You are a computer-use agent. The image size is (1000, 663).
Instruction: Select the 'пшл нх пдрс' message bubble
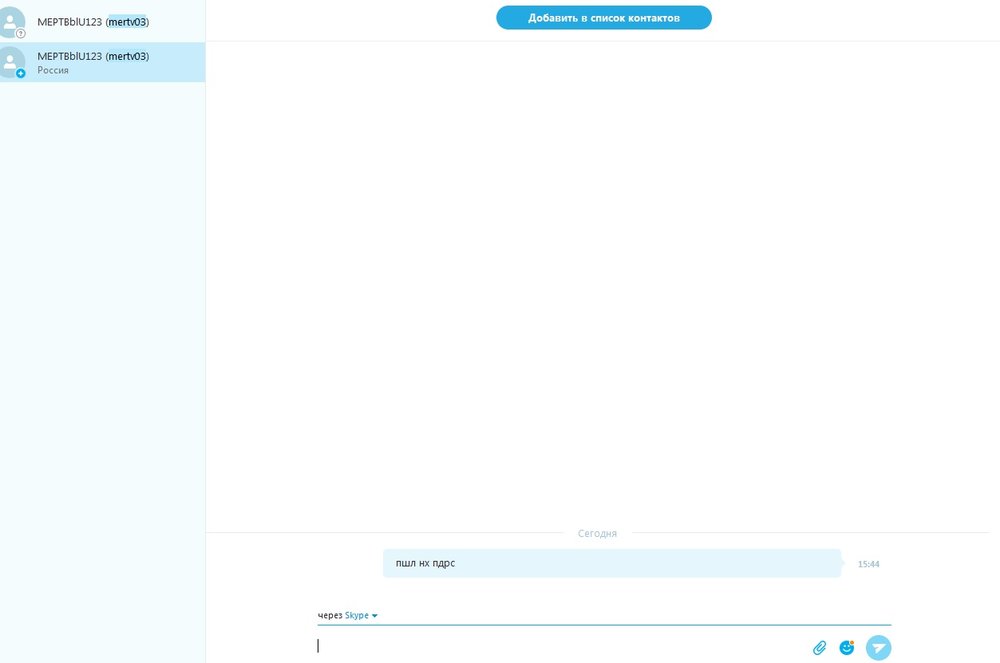pos(611,563)
